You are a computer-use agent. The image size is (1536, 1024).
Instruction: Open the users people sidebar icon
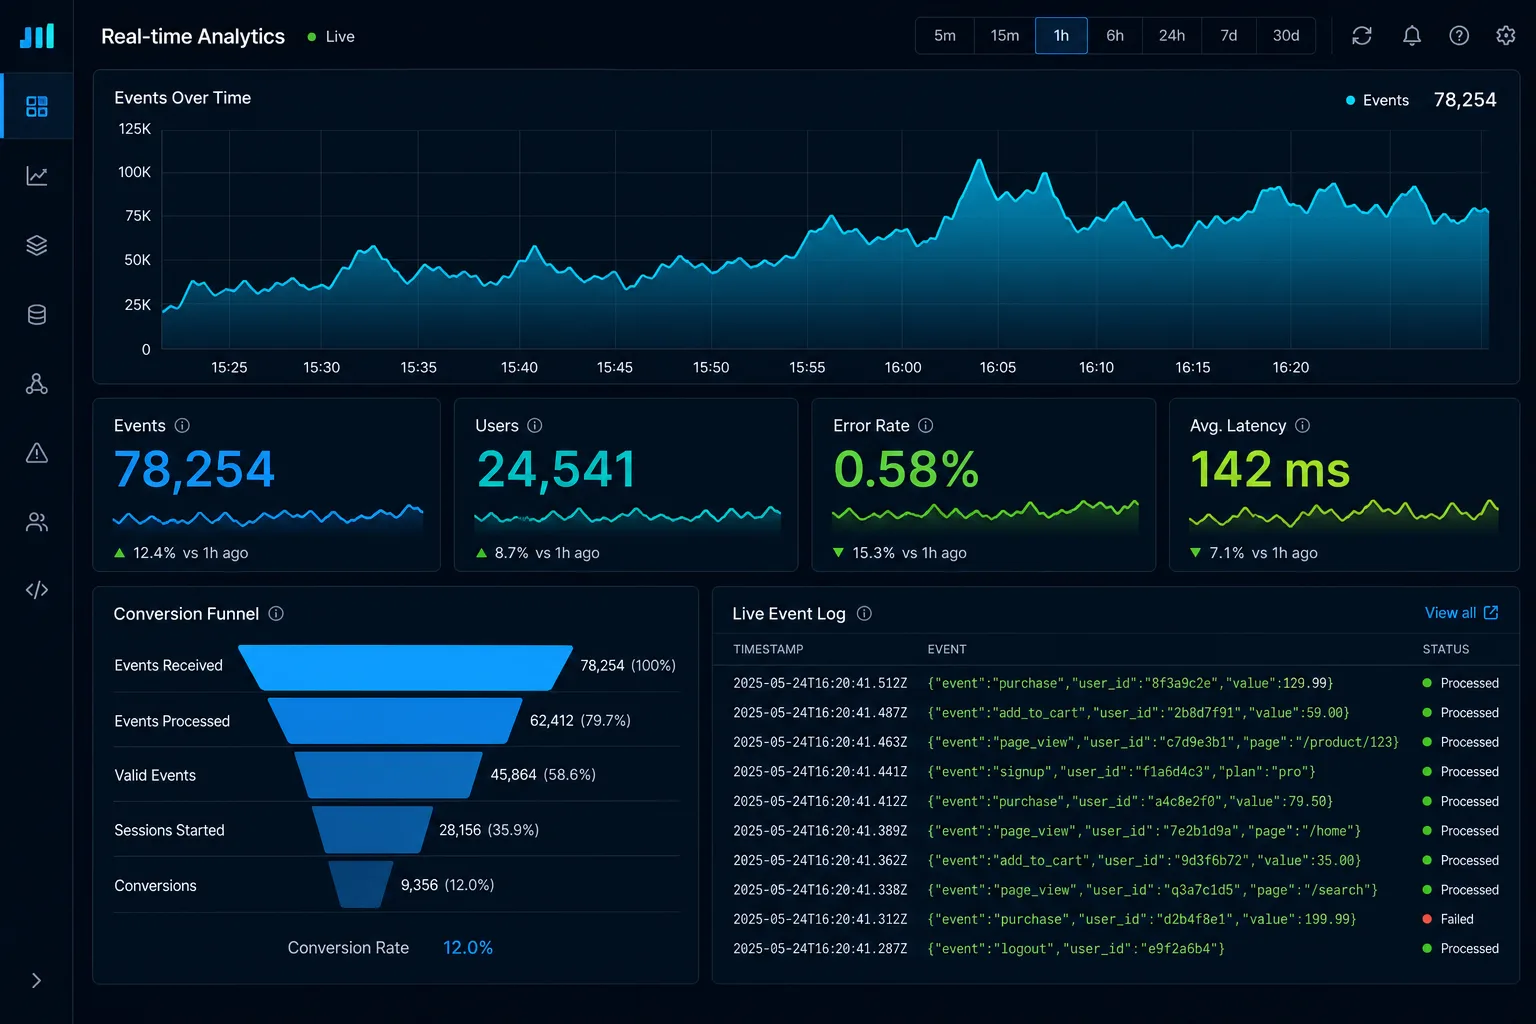pos(37,522)
